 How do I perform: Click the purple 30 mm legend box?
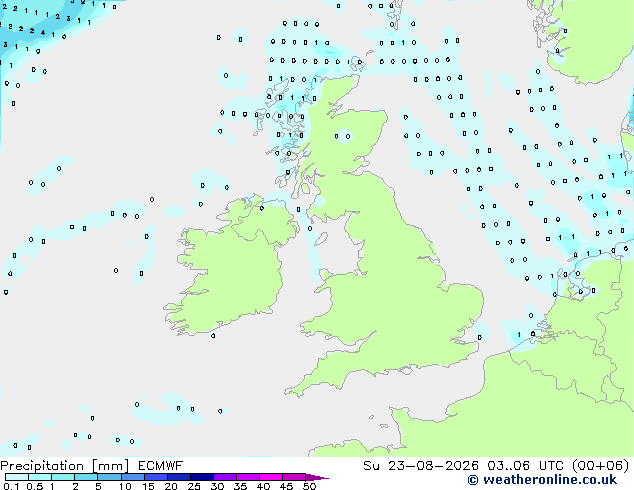click(225, 477)
